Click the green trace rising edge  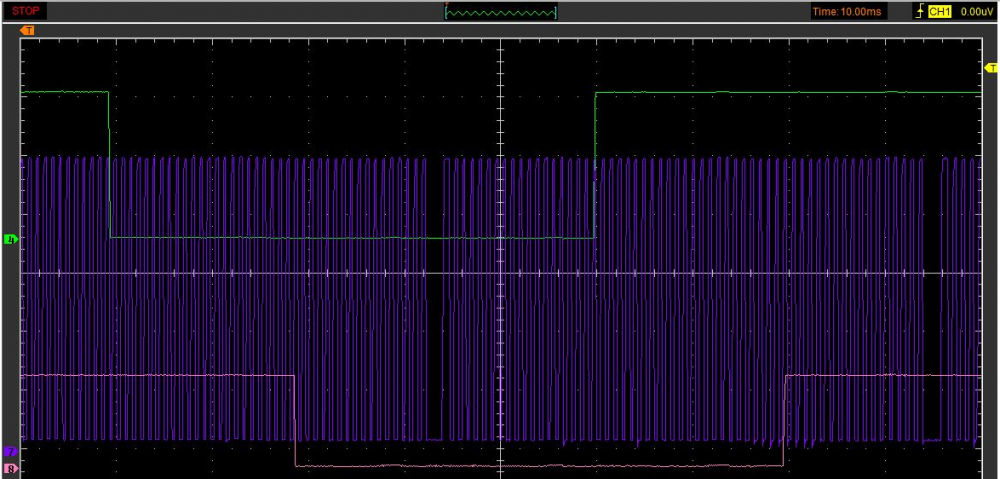point(595,165)
